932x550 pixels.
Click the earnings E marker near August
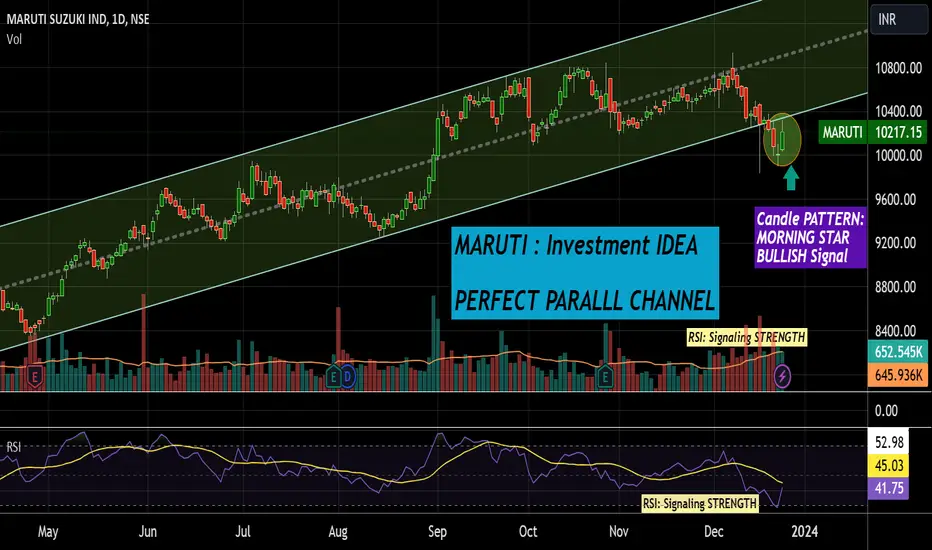pyautogui.click(x=333, y=376)
